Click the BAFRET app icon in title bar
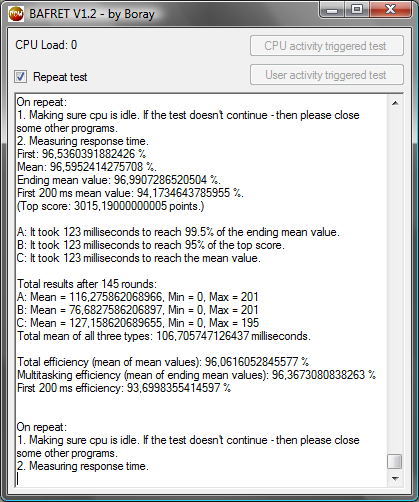This screenshot has height=502, width=419. 16,14
